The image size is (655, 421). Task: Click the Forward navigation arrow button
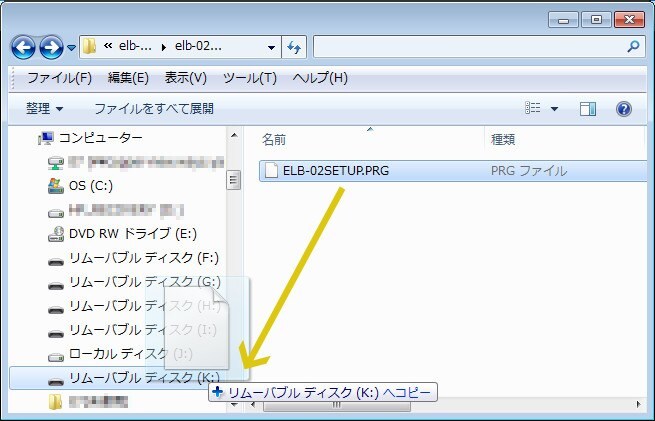point(51,47)
